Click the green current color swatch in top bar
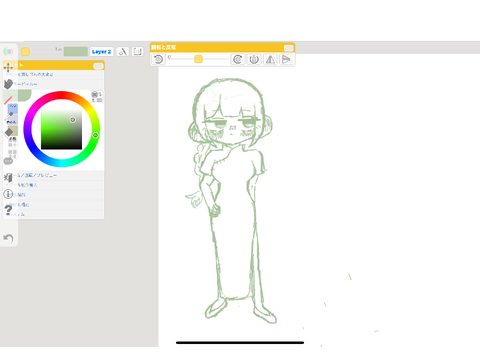480x360 pixels. pos(76,51)
